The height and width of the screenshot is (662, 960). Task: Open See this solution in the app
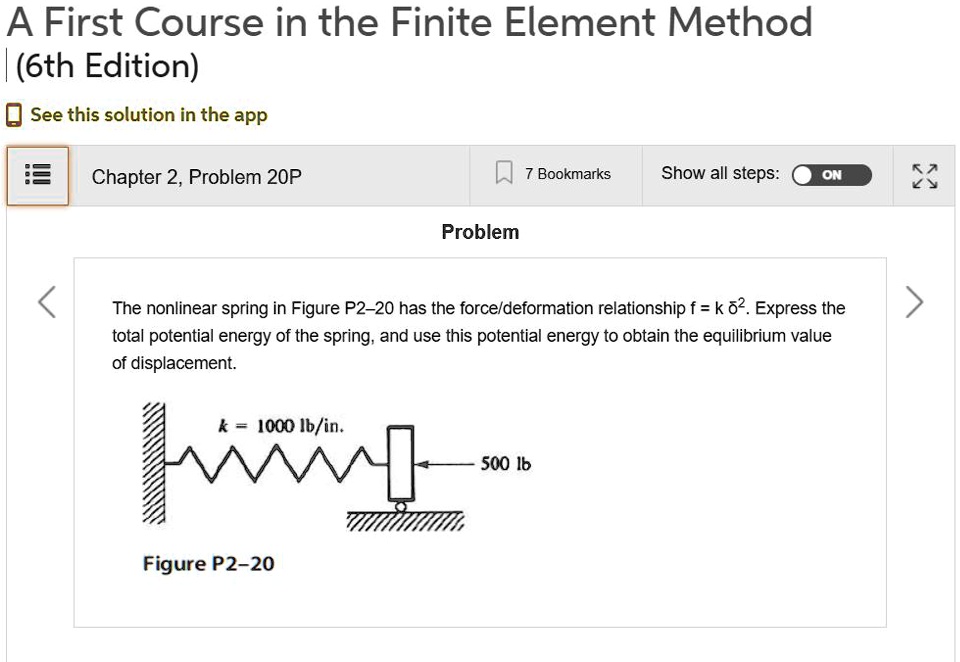point(149,115)
